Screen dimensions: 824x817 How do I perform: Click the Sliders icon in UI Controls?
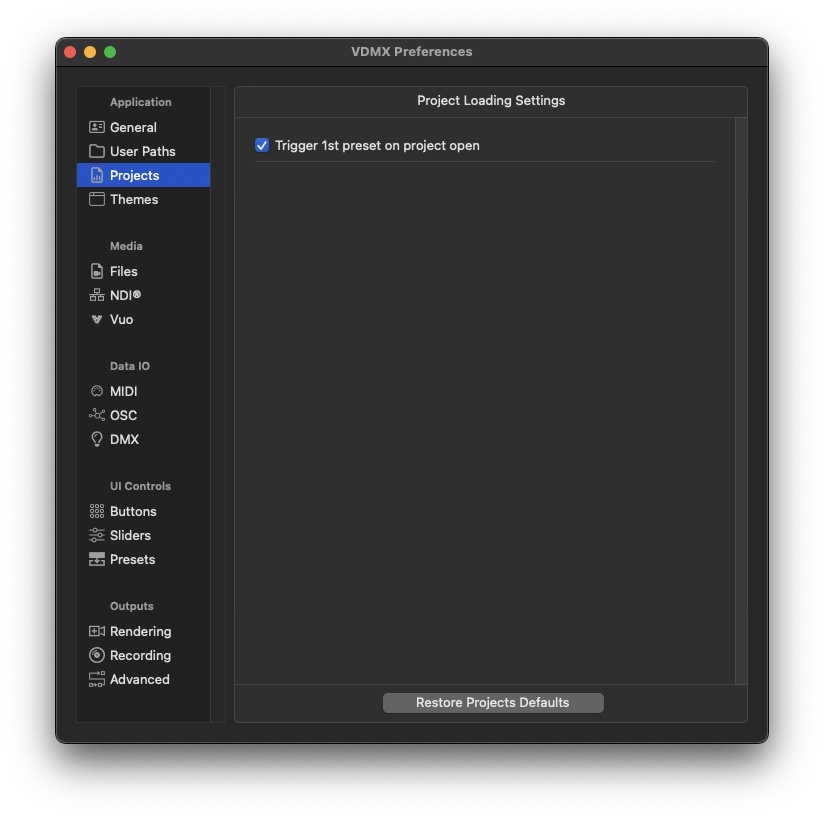coord(97,535)
